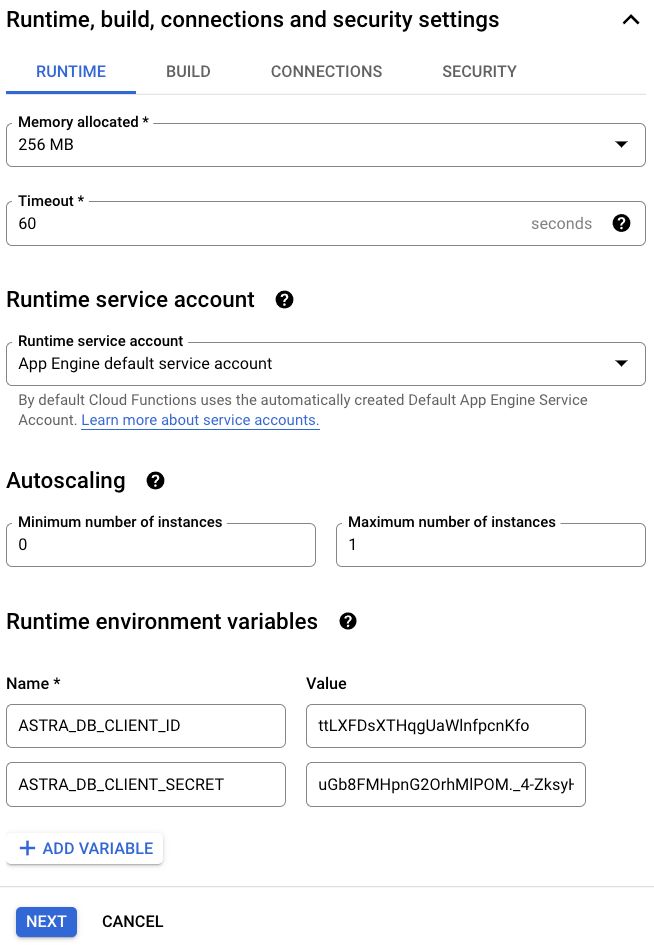Open the CONNECTIONS tab
Screen dimensions: 654x945
pyautogui.click(x=326, y=72)
